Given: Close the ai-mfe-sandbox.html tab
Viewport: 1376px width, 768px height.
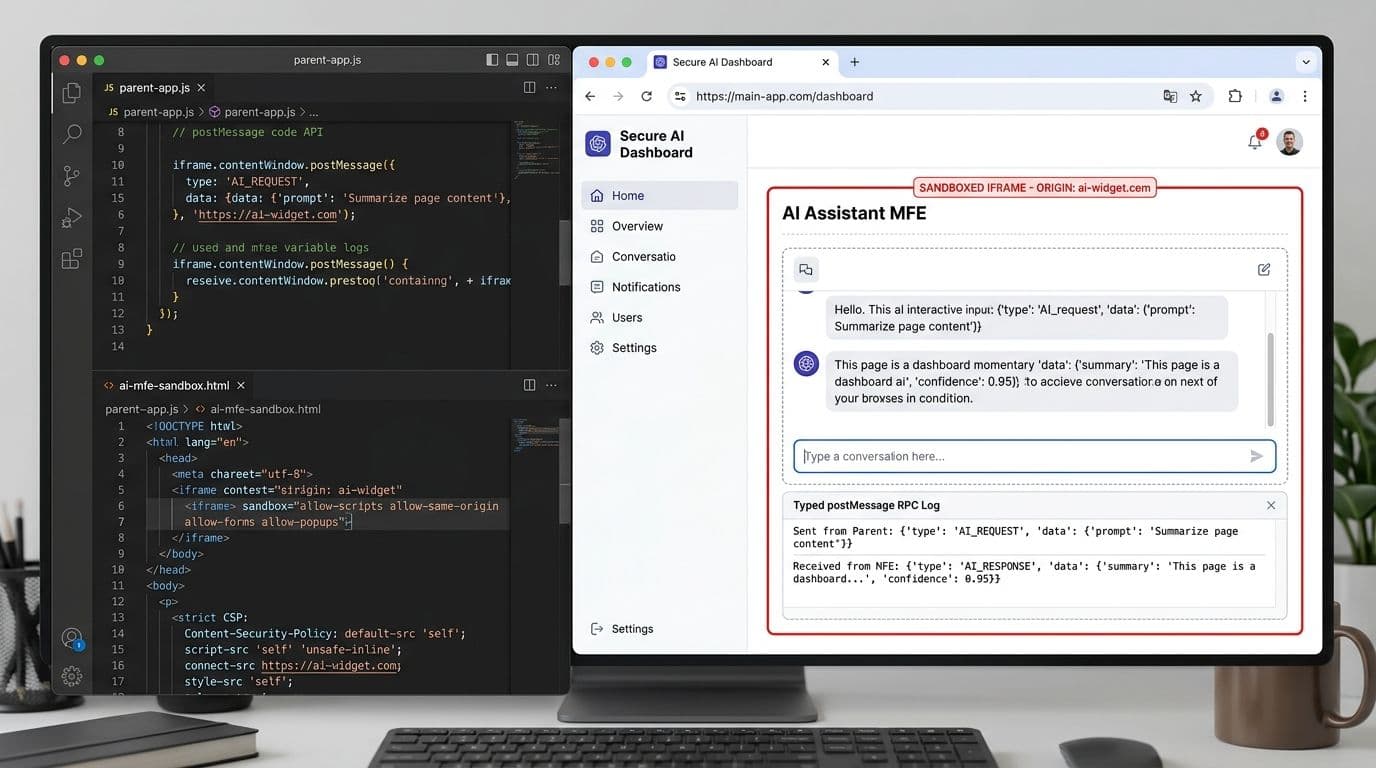Looking at the screenshot, I should (x=241, y=385).
